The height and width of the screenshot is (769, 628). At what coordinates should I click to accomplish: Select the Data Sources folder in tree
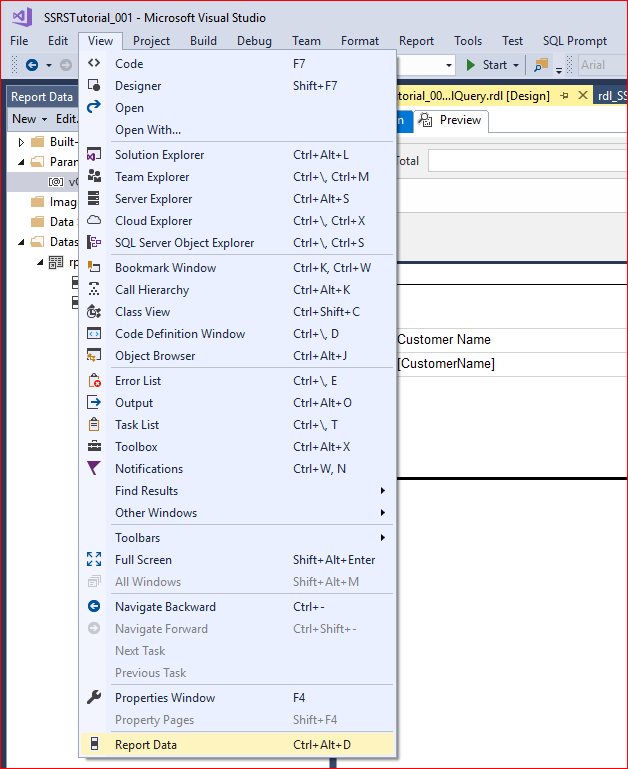coord(54,222)
